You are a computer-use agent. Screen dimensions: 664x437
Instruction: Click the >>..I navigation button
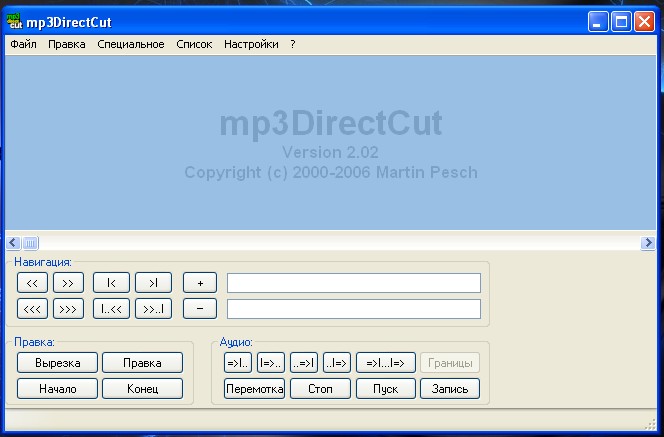coord(153,309)
